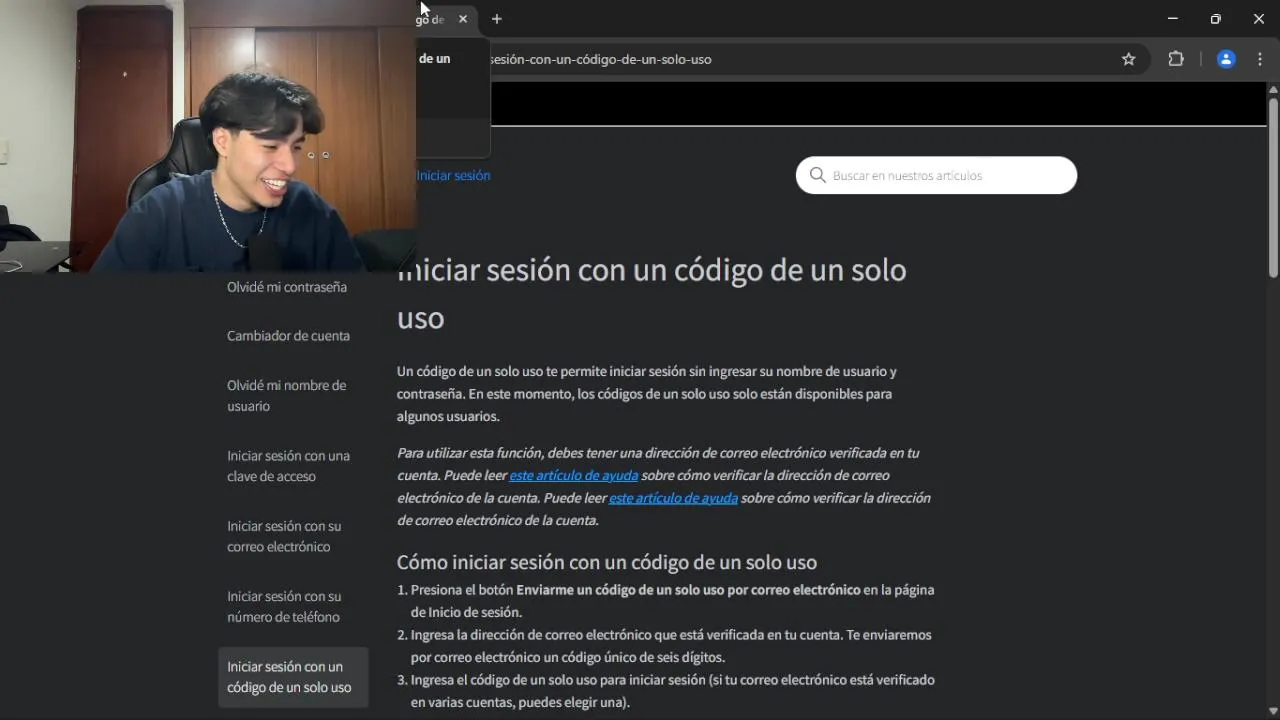Open the Extensions puzzle icon

tap(1176, 59)
